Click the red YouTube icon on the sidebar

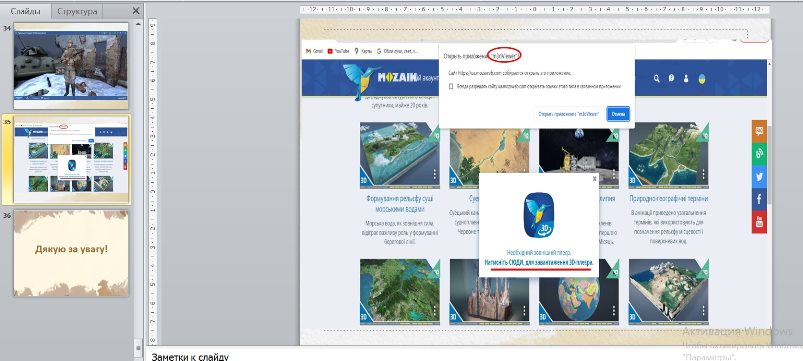[x=759, y=222]
